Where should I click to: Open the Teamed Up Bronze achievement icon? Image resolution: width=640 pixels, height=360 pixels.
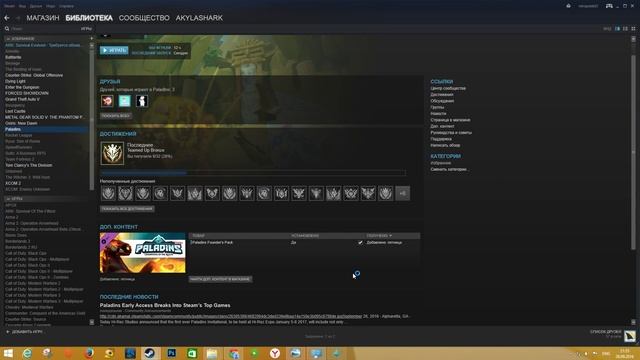(112, 153)
